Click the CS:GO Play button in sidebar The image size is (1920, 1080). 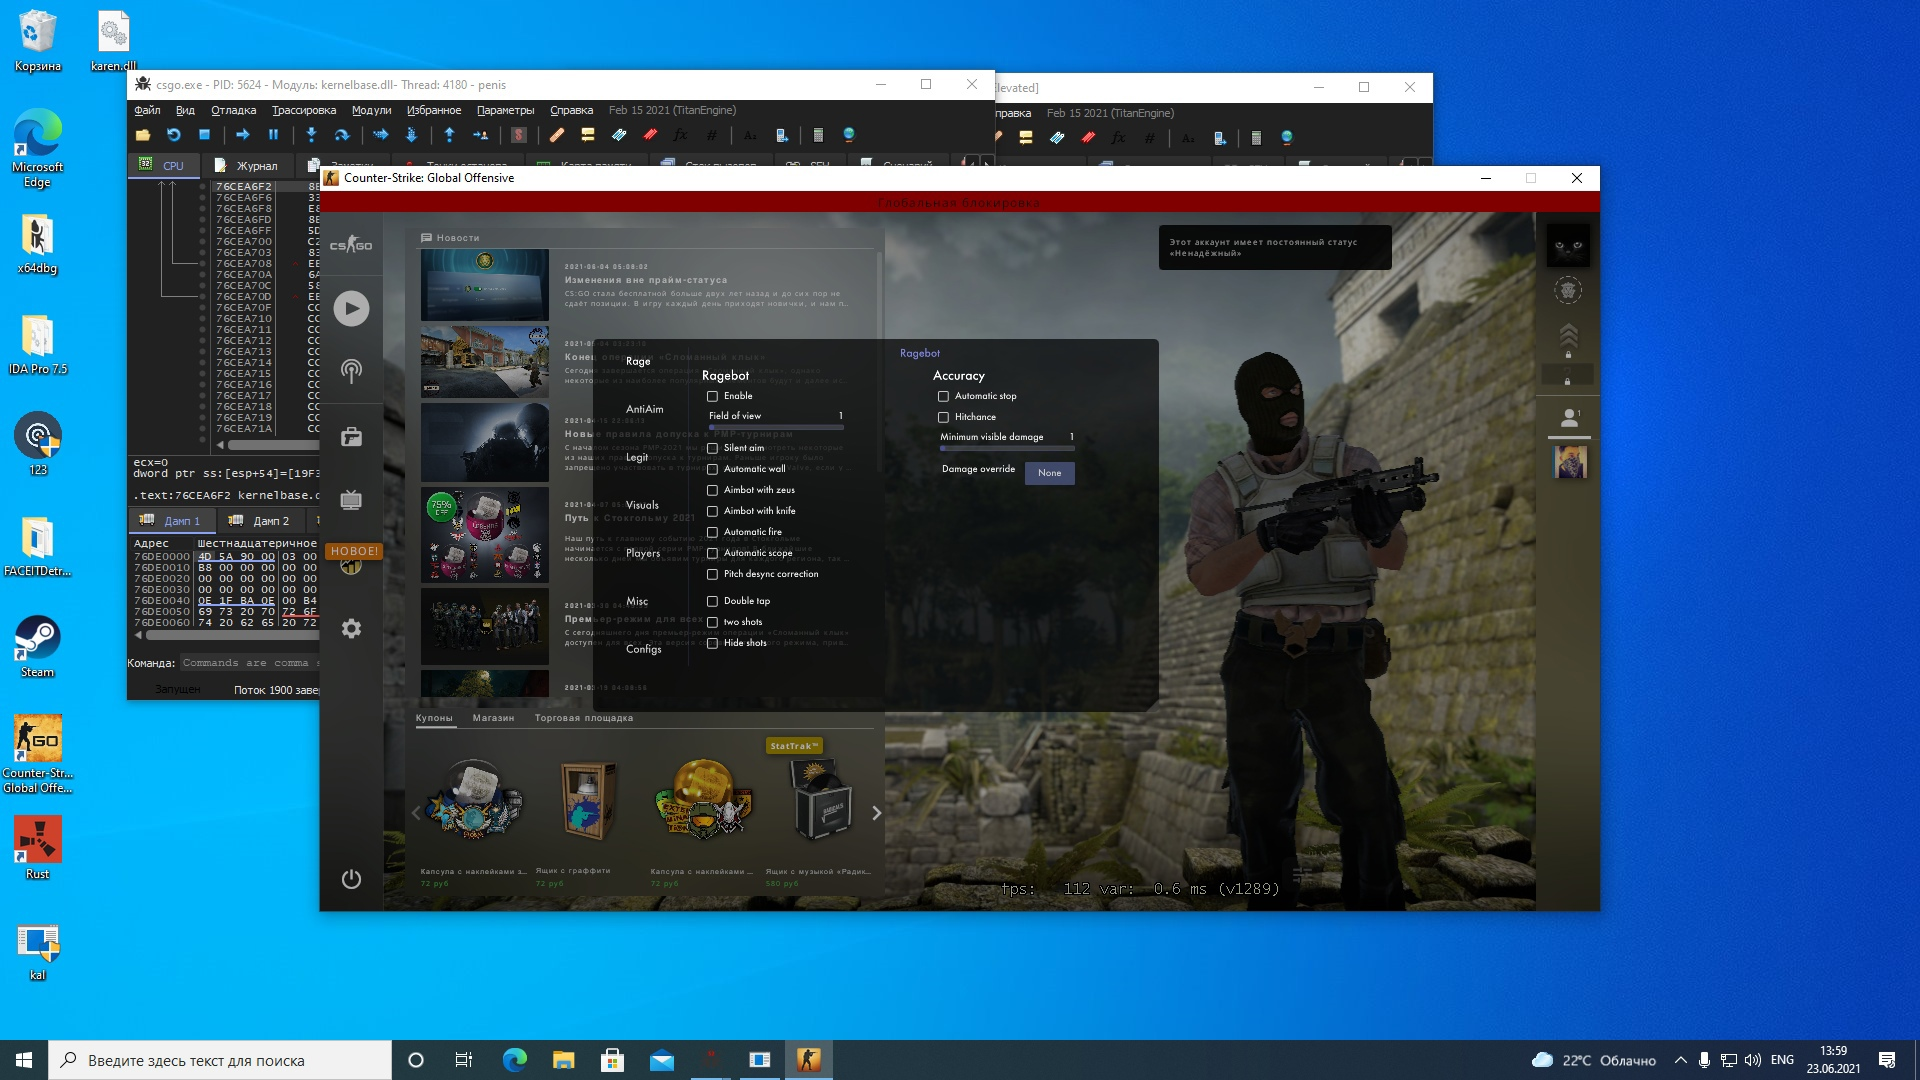pos(351,308)
